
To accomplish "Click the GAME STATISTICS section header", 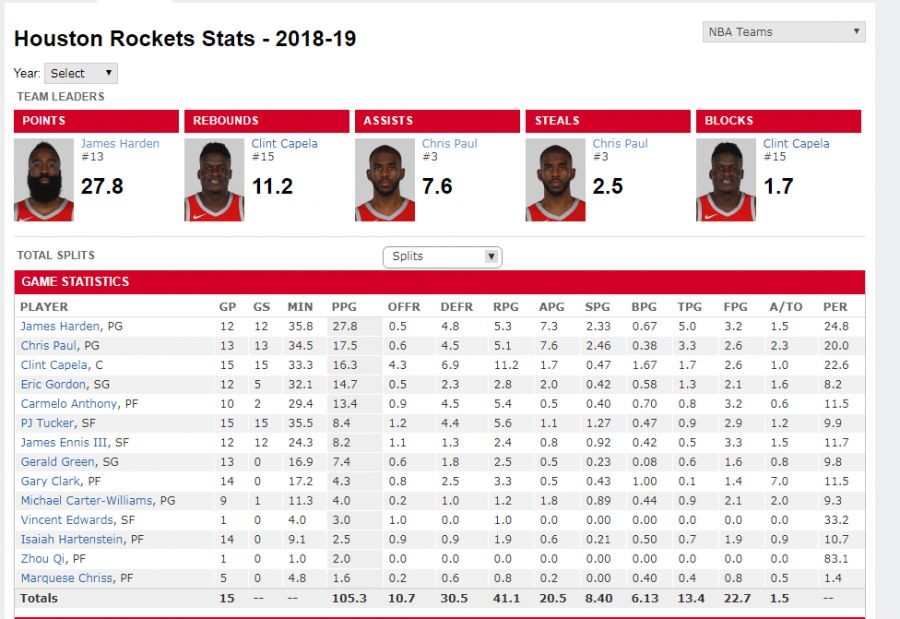I will pos(440,282).
